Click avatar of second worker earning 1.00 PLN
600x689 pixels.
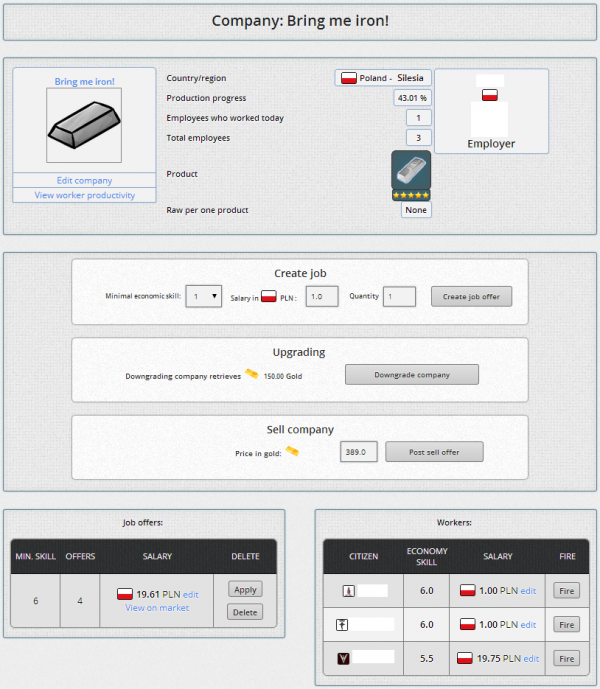[x=342, y=624]
